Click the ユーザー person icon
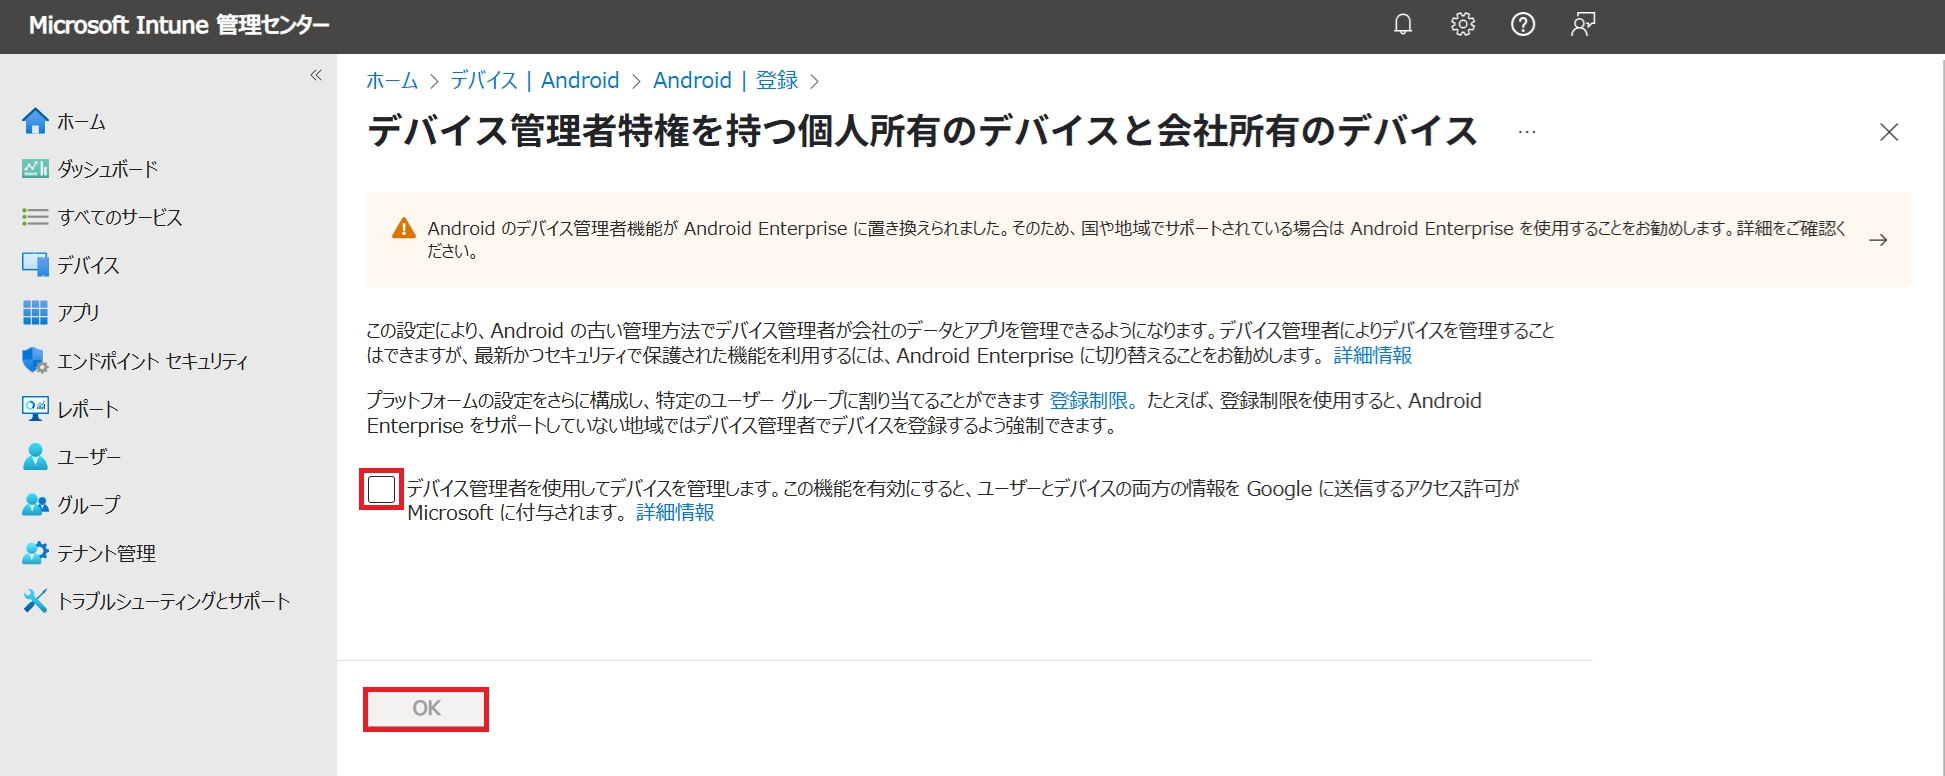This screenshot has height=776, width=1945. pos(35,456)
